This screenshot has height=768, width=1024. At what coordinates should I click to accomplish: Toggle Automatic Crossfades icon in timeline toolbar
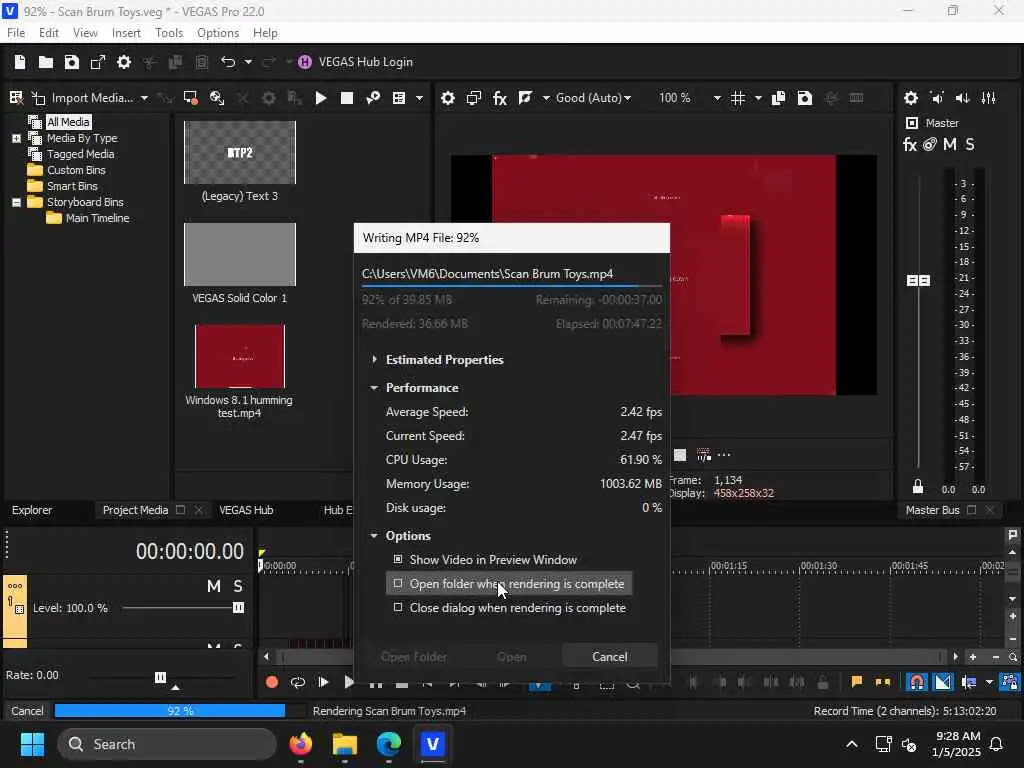pos(943,682)
